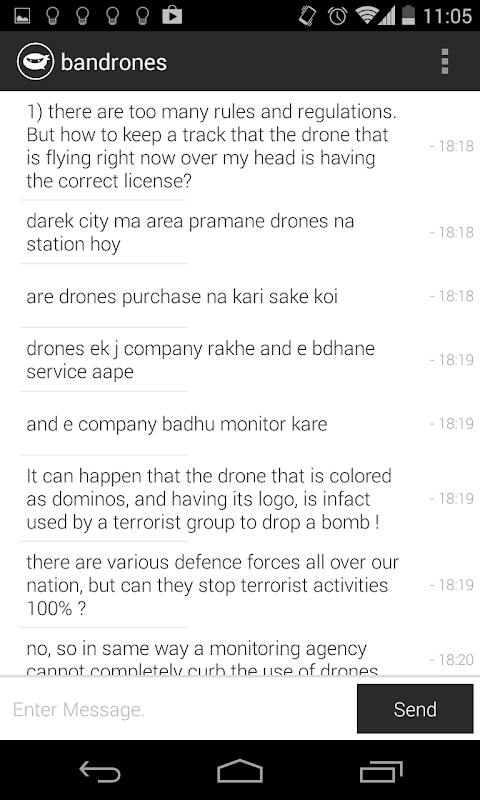Viewport: 480px width, 800px height.
Task: Tap the 11:05 clock in status bar
Action: coord(447,16)
